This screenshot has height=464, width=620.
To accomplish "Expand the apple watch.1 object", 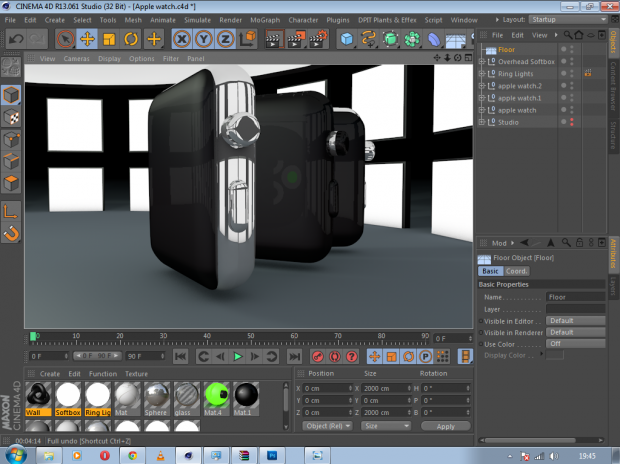I will pyautogui.click(x=482, y=98).
